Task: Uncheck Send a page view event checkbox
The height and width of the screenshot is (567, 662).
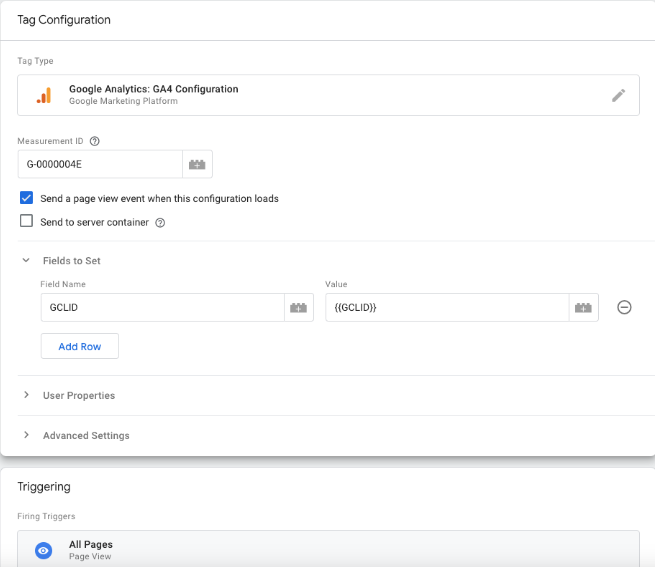Action: click(27, 198)
